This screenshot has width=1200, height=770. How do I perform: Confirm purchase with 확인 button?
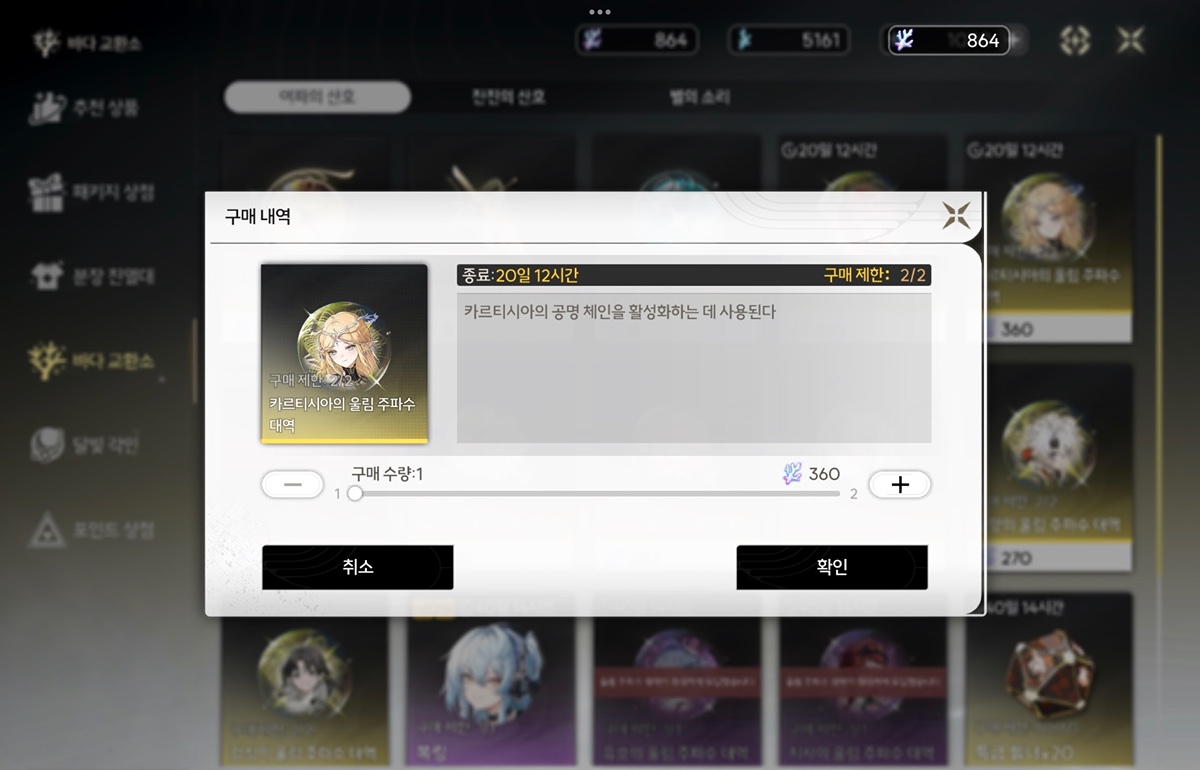pyautogui.click(x=832, y=567)
